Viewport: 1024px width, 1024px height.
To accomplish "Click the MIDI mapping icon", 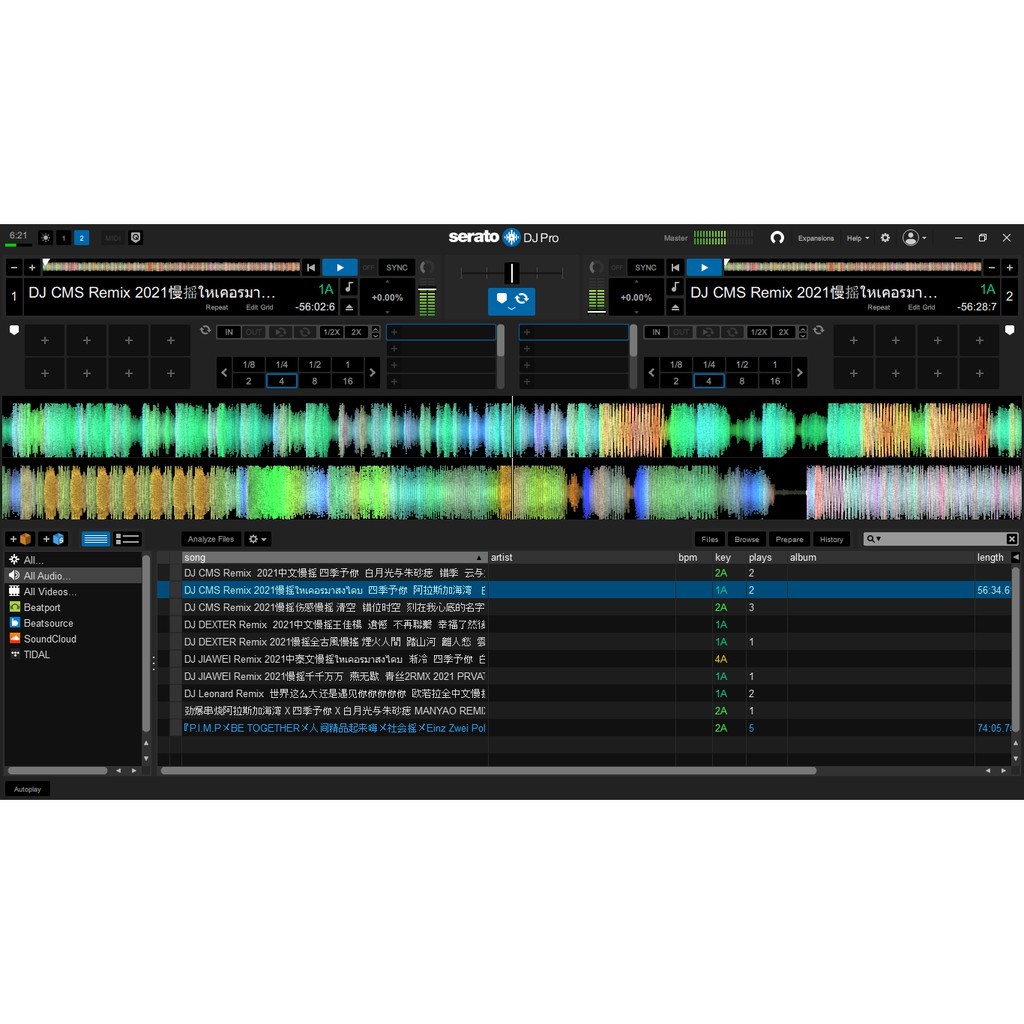I will 113,238.
